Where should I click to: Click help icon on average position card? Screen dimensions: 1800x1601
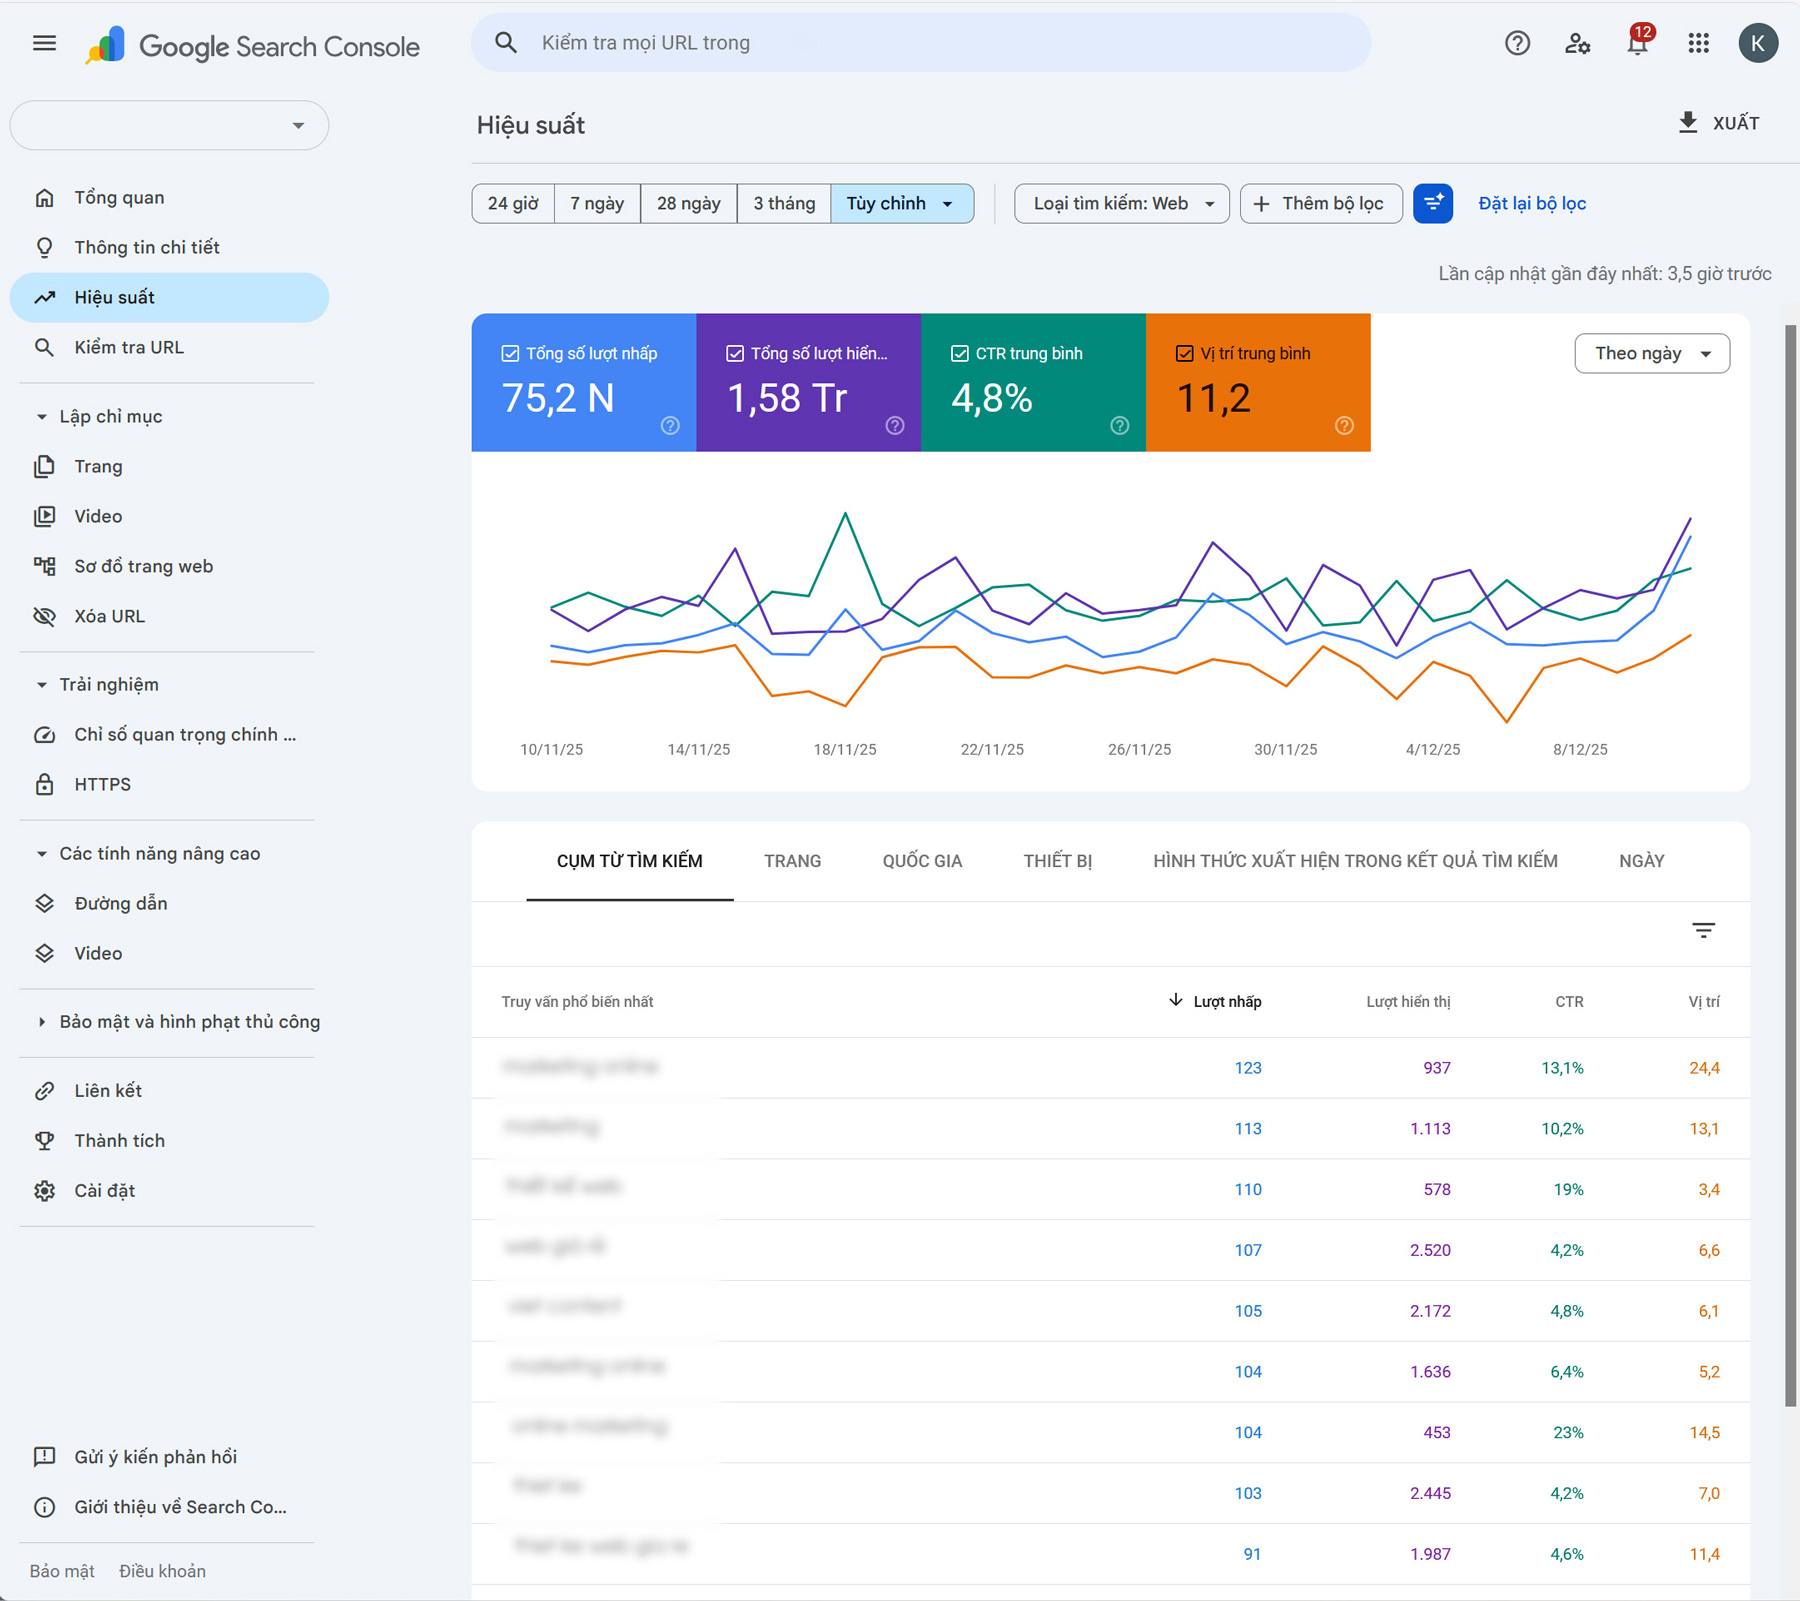tap(1344, 426)
